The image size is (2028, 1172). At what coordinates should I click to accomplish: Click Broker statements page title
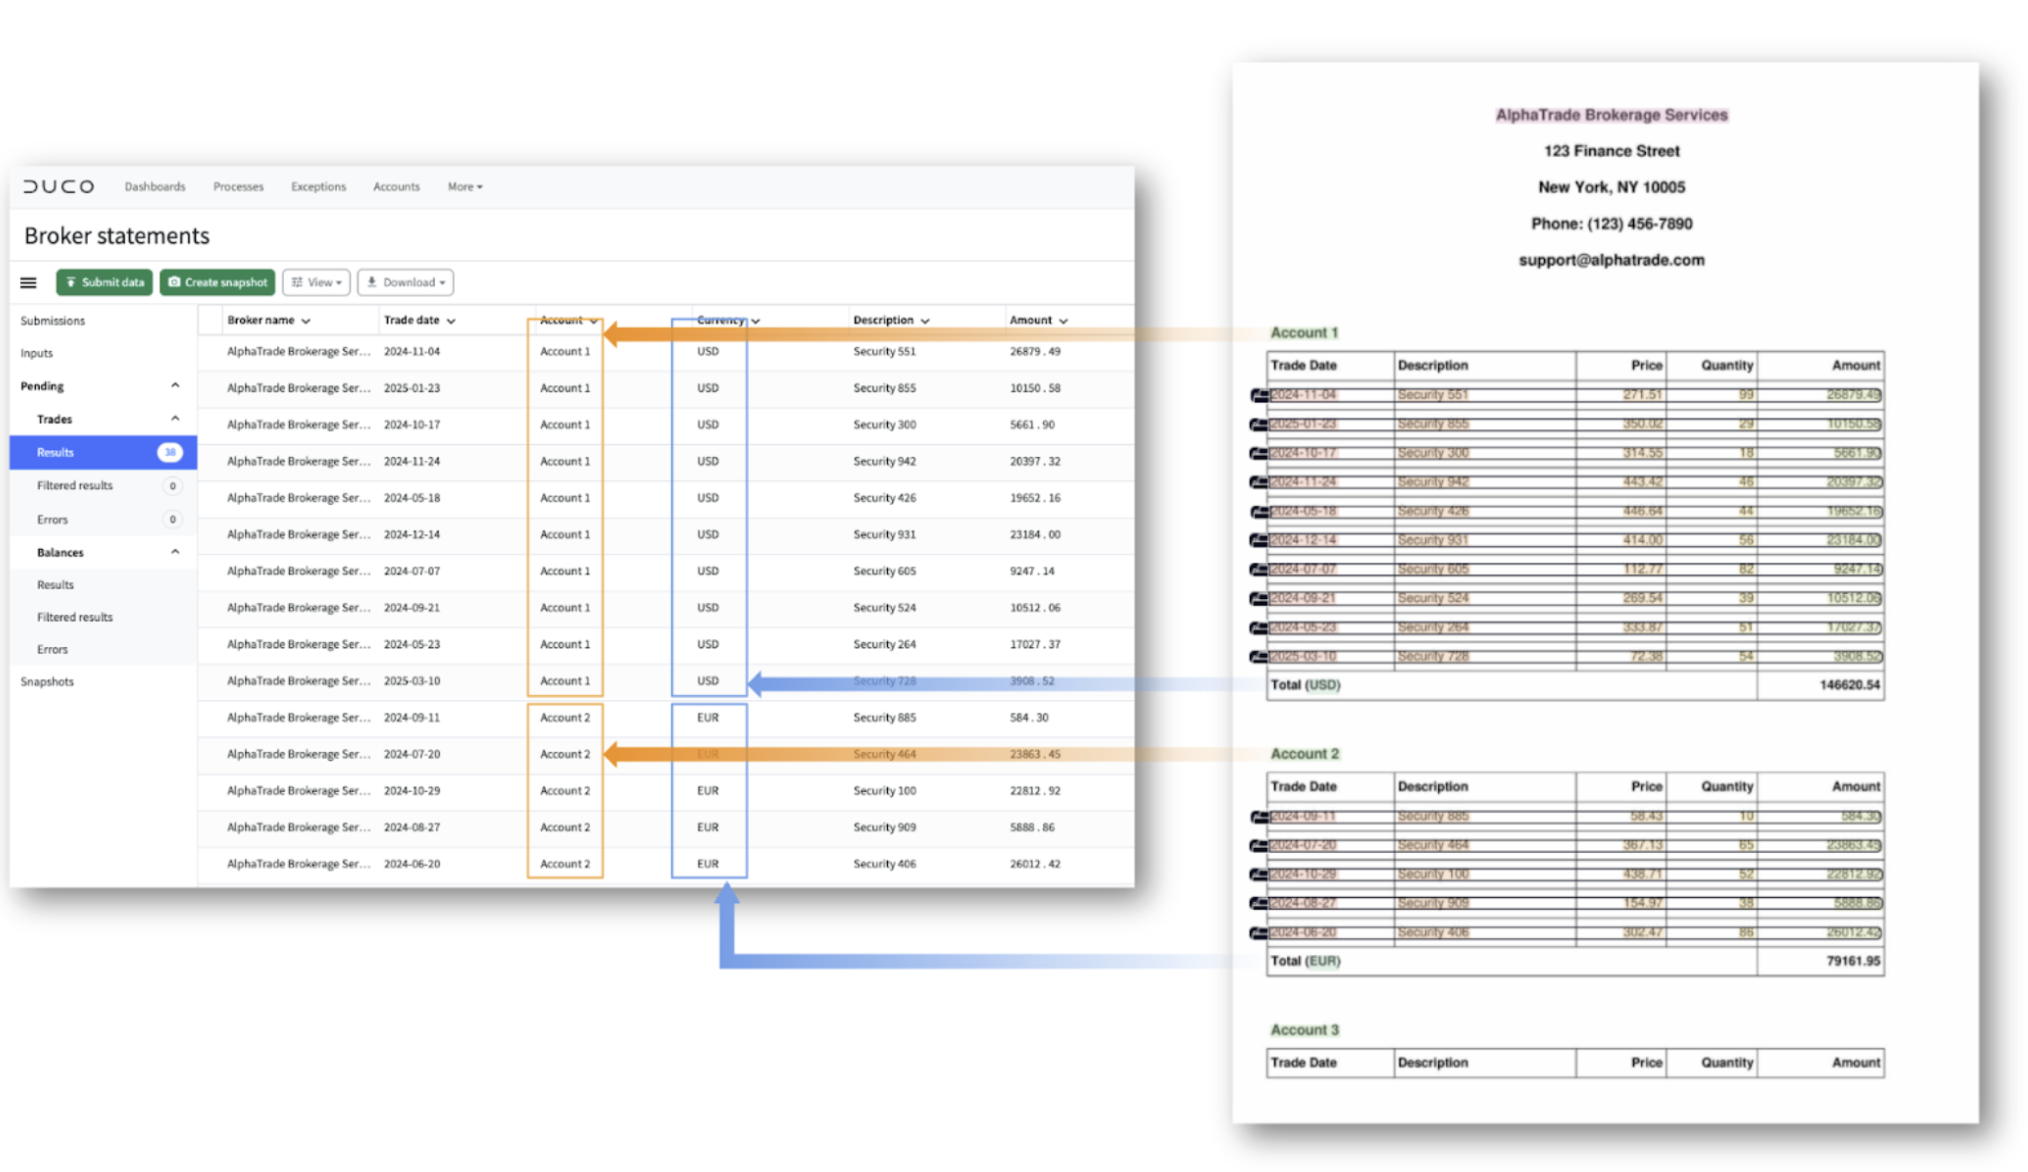click(x=117, y=236)
